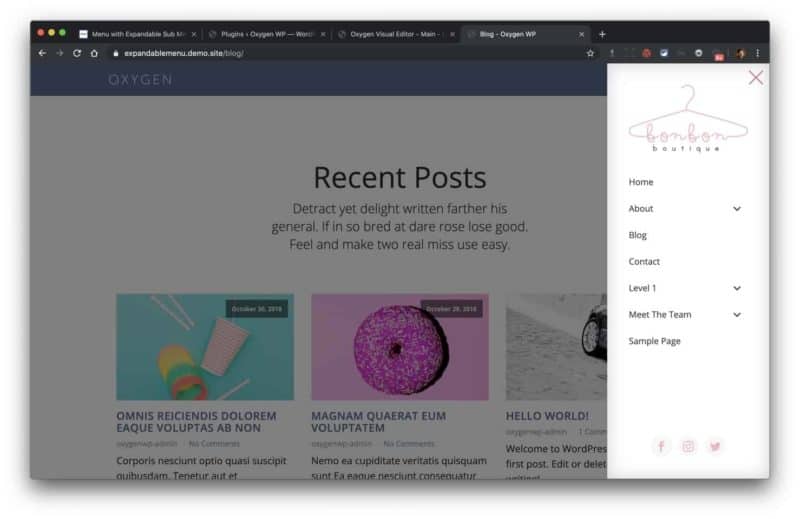This screenshot has width=800, height=519.
Task: Click the macOS yellow minimize window button
Action: pyautogui.click(x=51, y=33)
